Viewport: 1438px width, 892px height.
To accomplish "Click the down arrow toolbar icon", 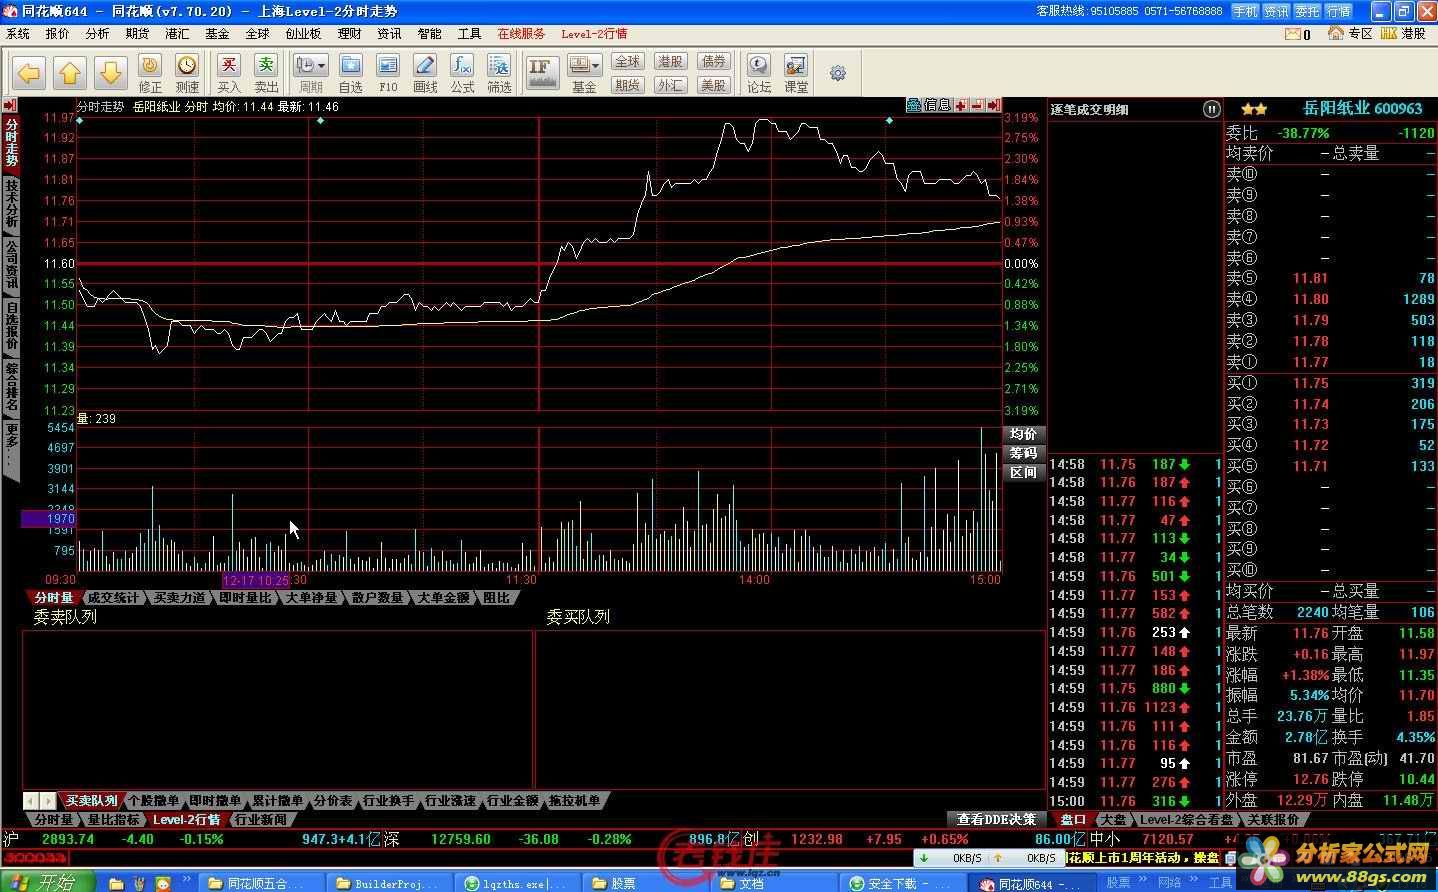I will pyautogui.click(x=111, y=73).
